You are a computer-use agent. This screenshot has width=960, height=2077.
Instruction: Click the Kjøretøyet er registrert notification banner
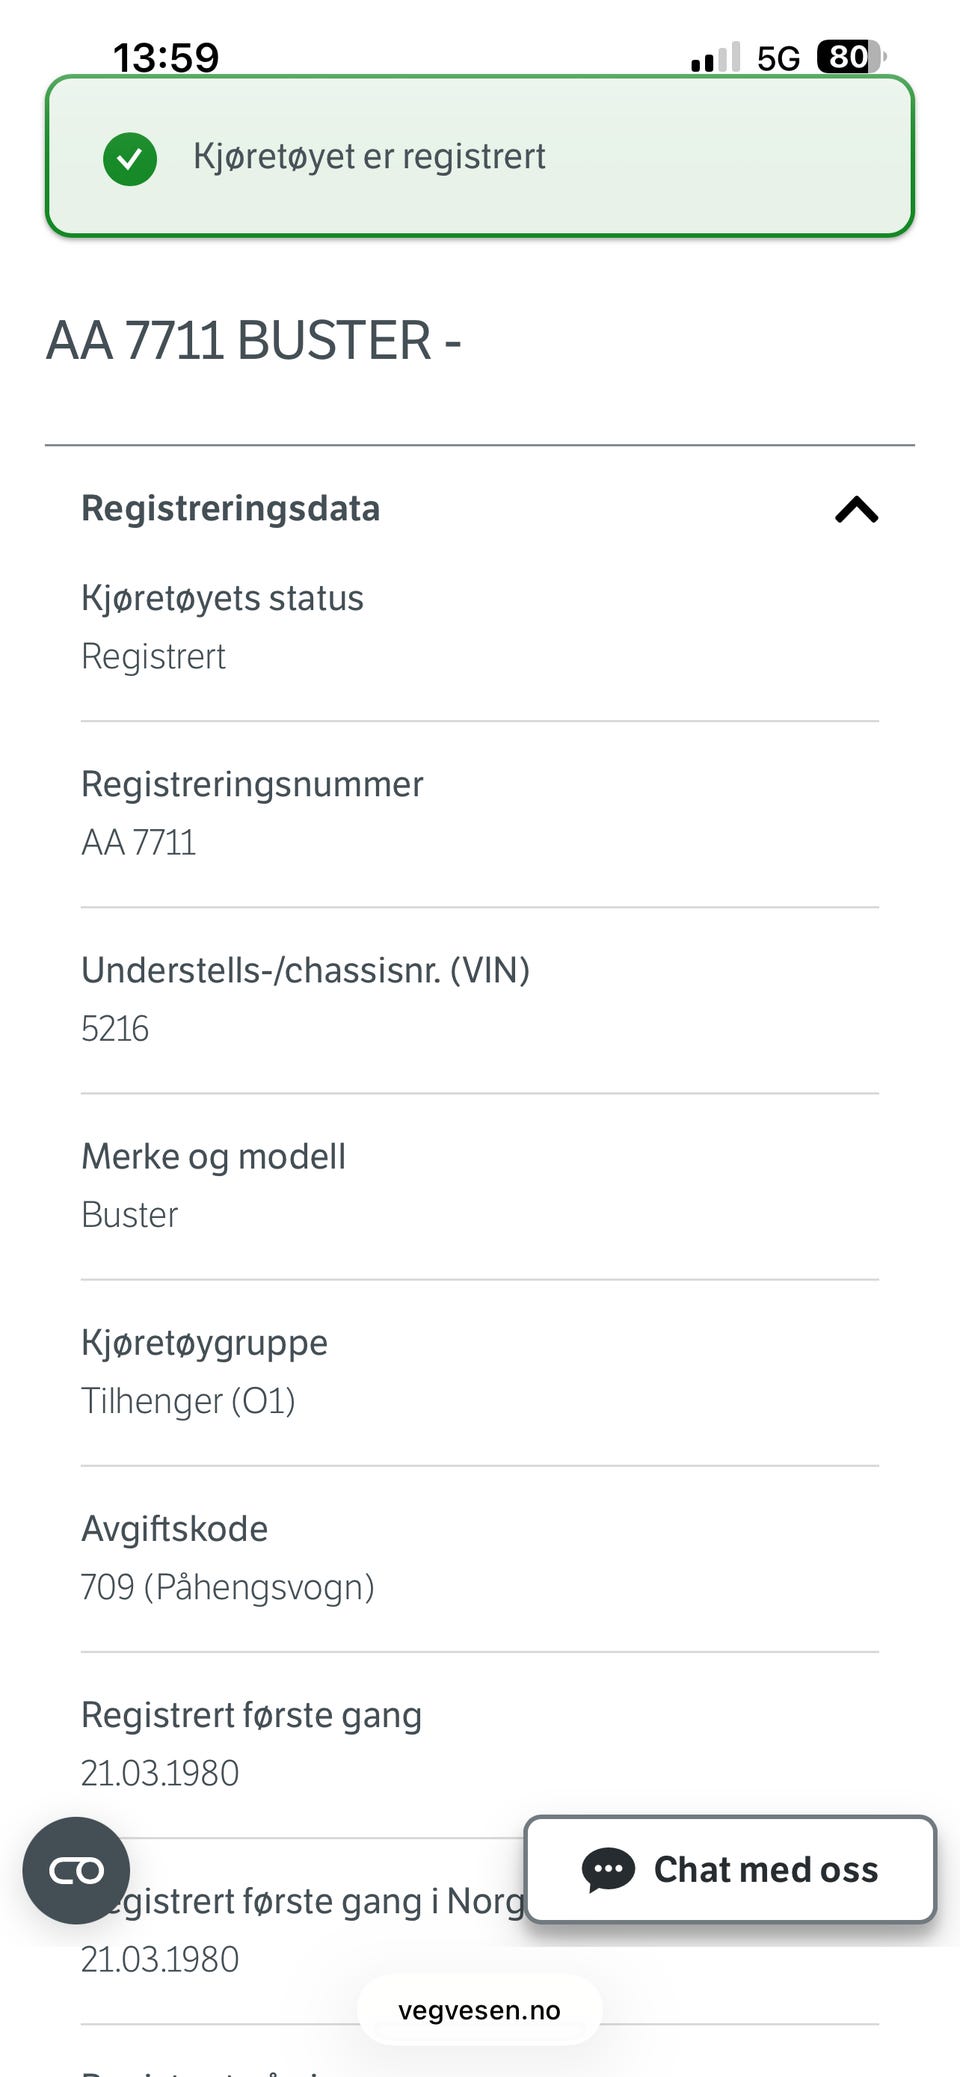(x=480, y=156)
